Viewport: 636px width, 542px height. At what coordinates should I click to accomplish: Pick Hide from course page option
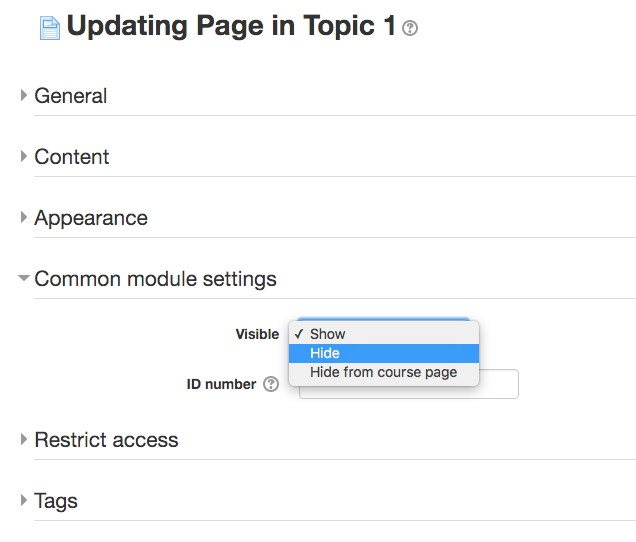[384, 372]
